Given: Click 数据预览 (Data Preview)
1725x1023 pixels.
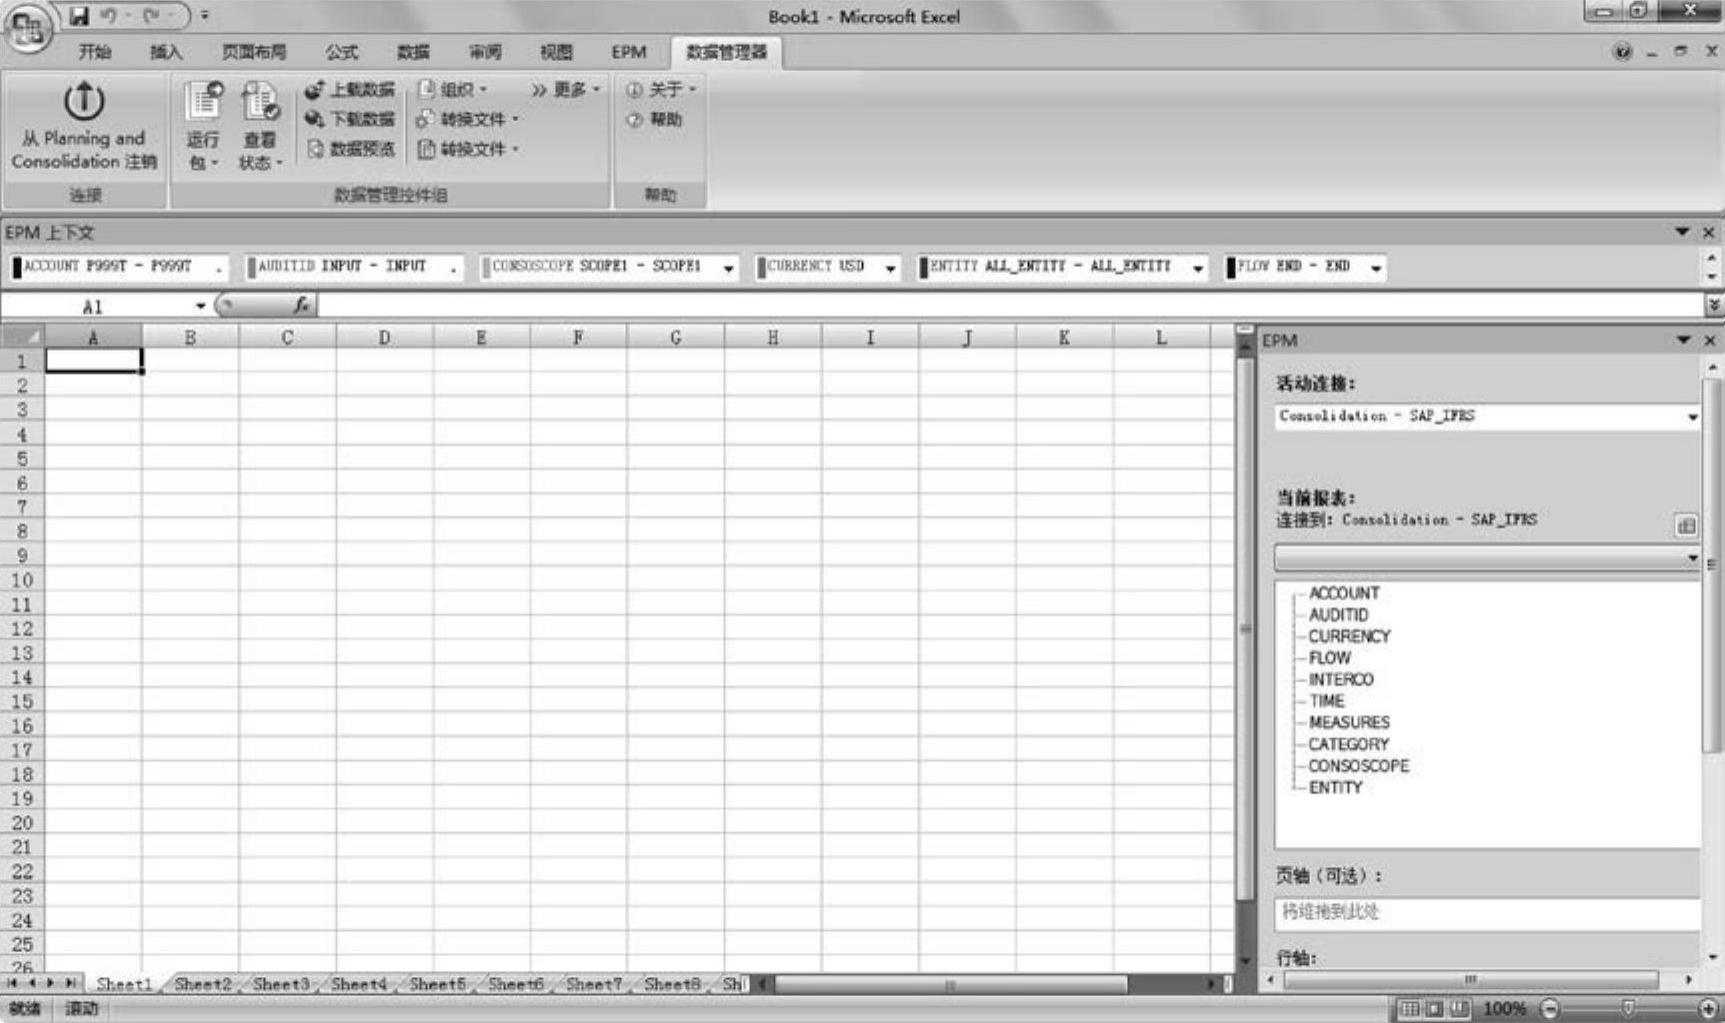Looking at the screenshot, I should (350, 149).
